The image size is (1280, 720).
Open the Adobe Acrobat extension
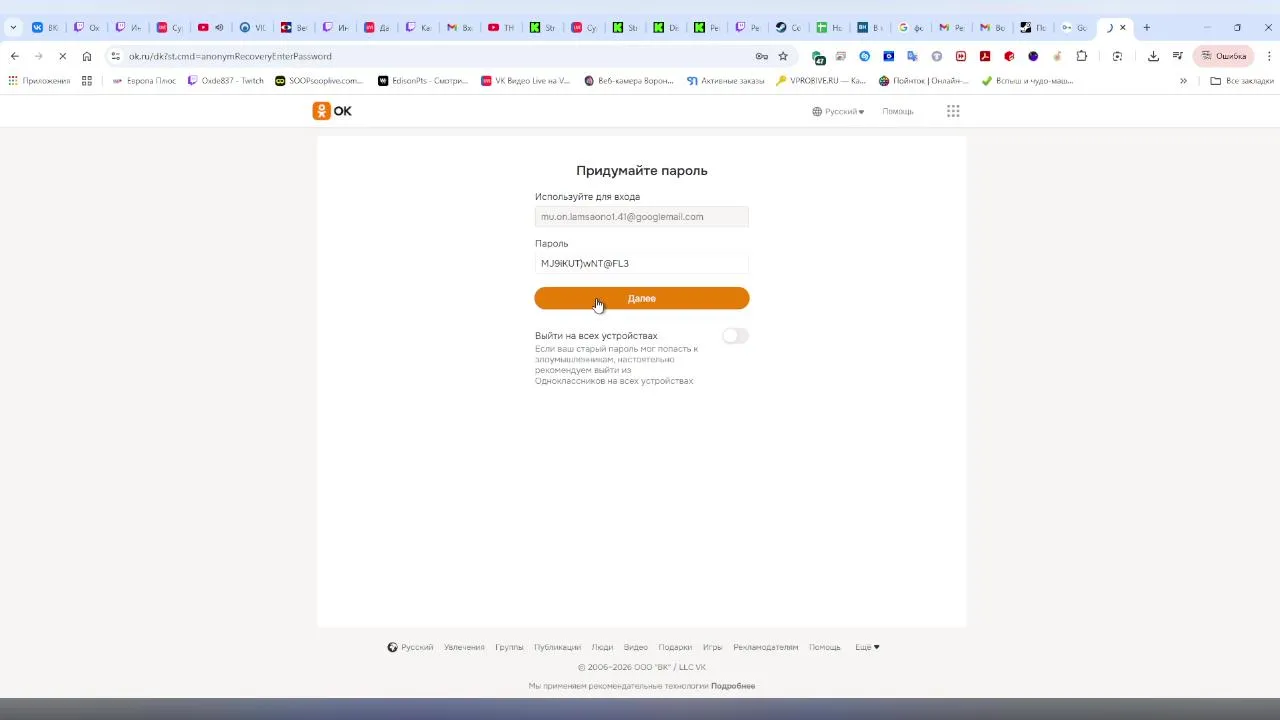(x=985, y=56)
